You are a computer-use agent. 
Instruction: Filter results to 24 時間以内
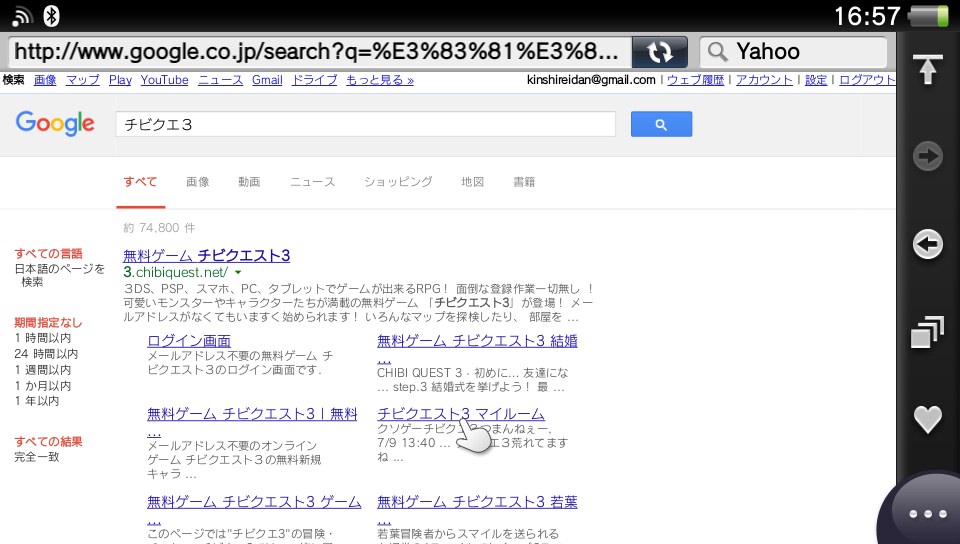click(x=46, y=354)
